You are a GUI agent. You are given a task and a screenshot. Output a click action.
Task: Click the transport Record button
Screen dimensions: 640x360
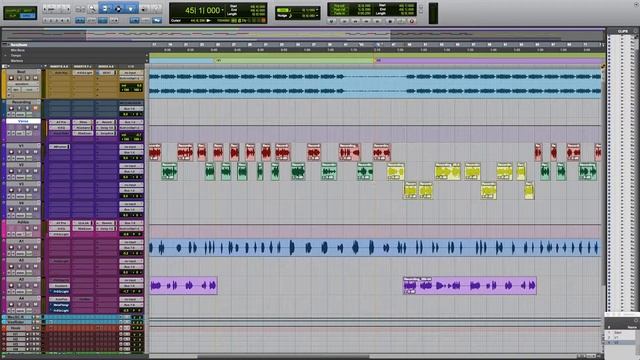coord(412,21)
